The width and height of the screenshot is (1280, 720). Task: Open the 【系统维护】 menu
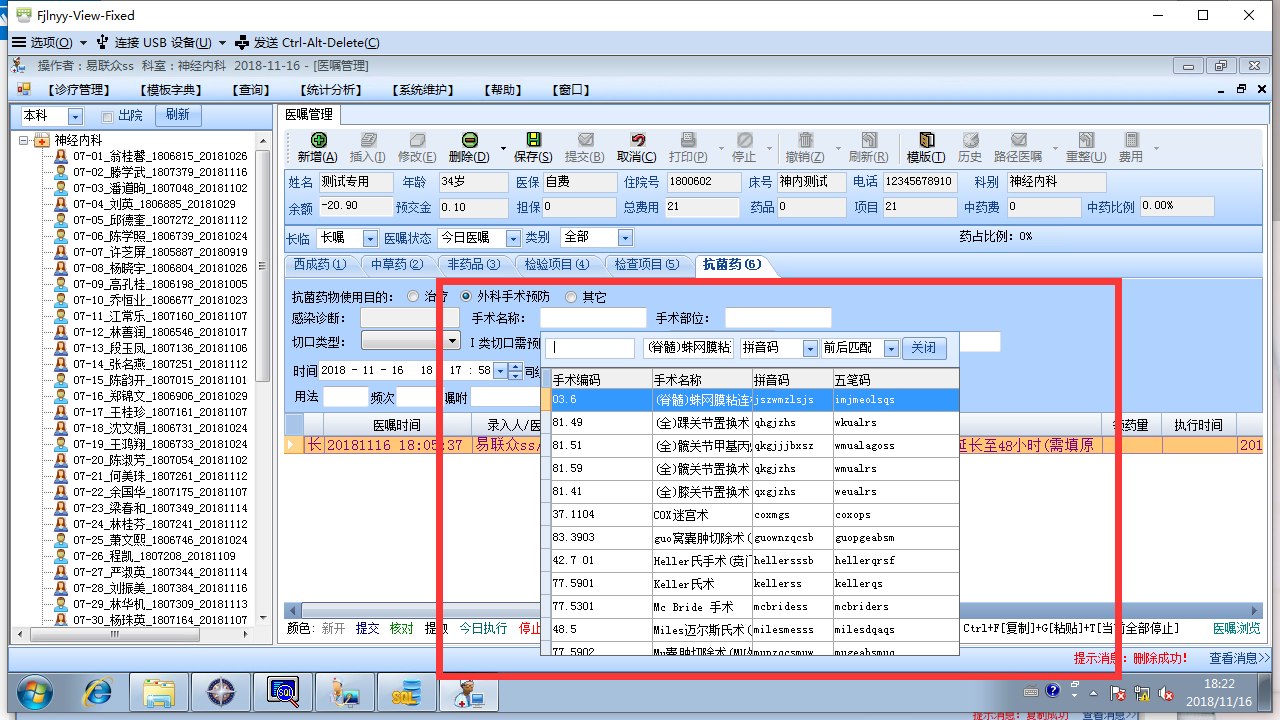point(424,90)
